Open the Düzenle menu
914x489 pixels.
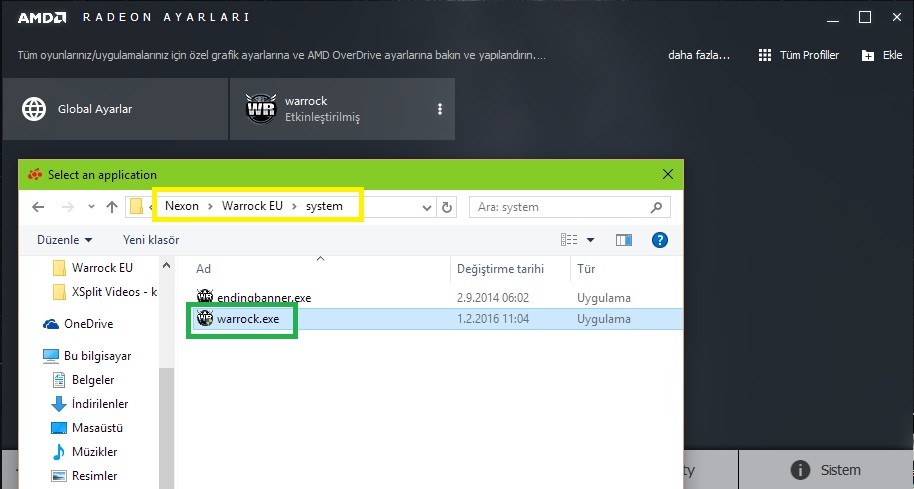pyautogui.click(x=64, y=240)
